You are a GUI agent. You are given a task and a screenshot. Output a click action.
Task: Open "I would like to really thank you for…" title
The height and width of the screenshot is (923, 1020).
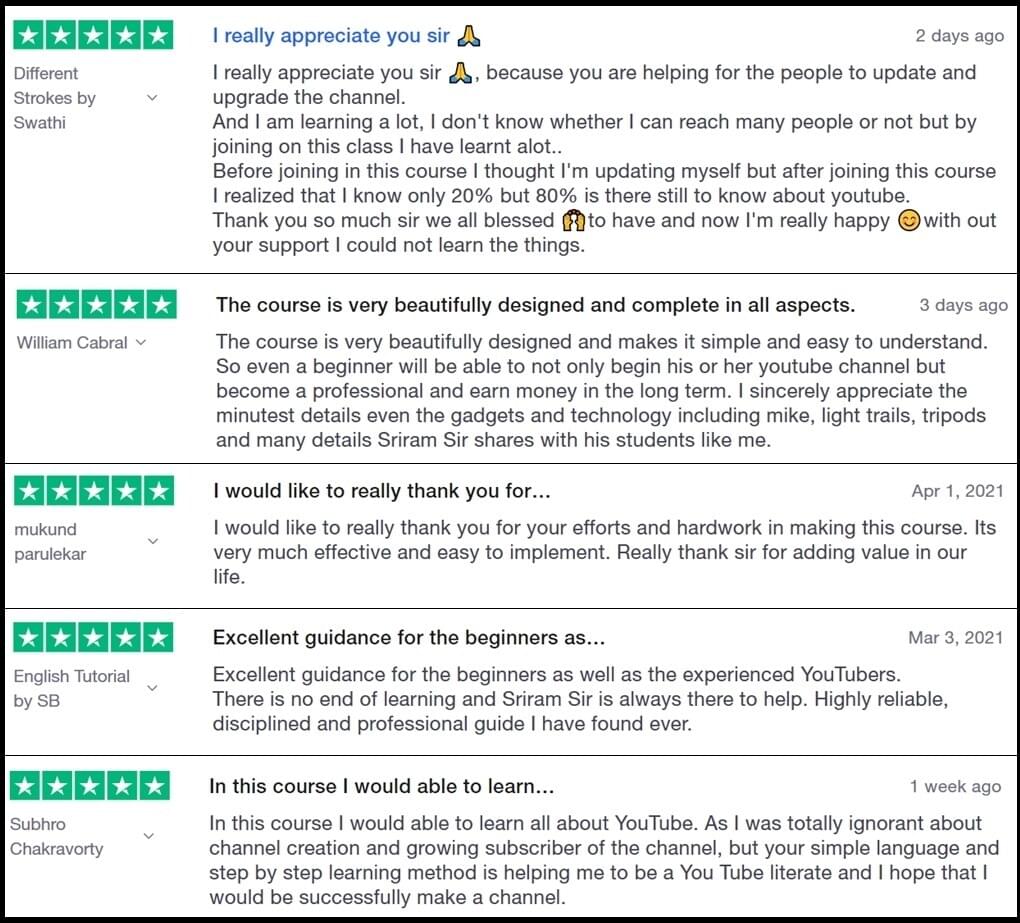point(382,491)
